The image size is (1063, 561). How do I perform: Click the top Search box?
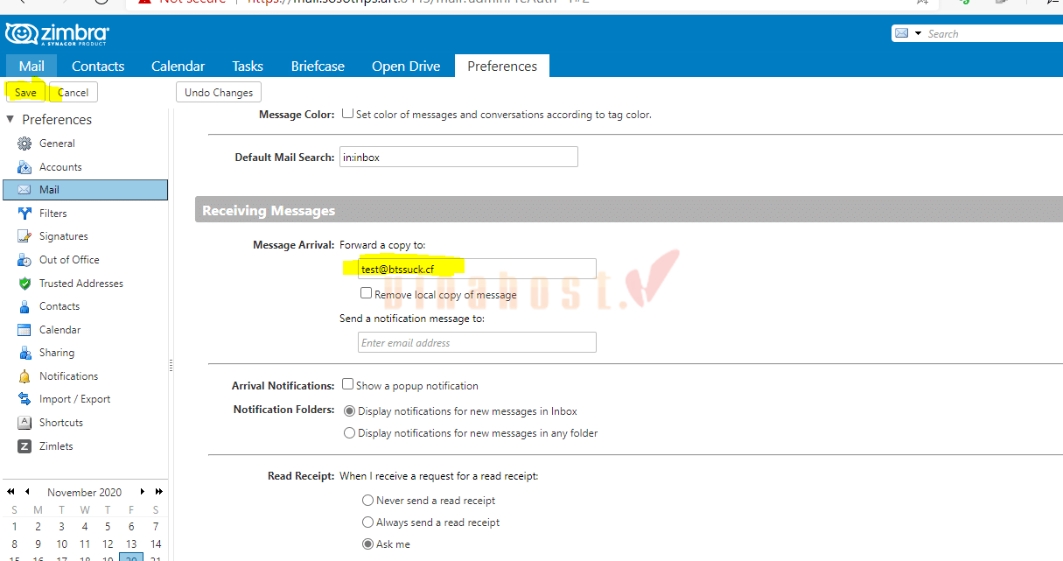click(x=993, y=34)
